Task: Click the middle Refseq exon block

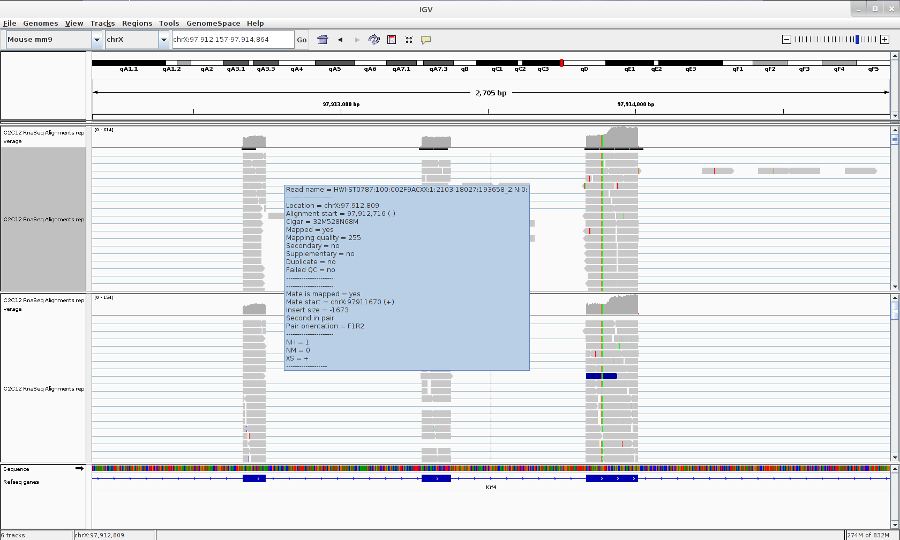Action: (436, 478)
